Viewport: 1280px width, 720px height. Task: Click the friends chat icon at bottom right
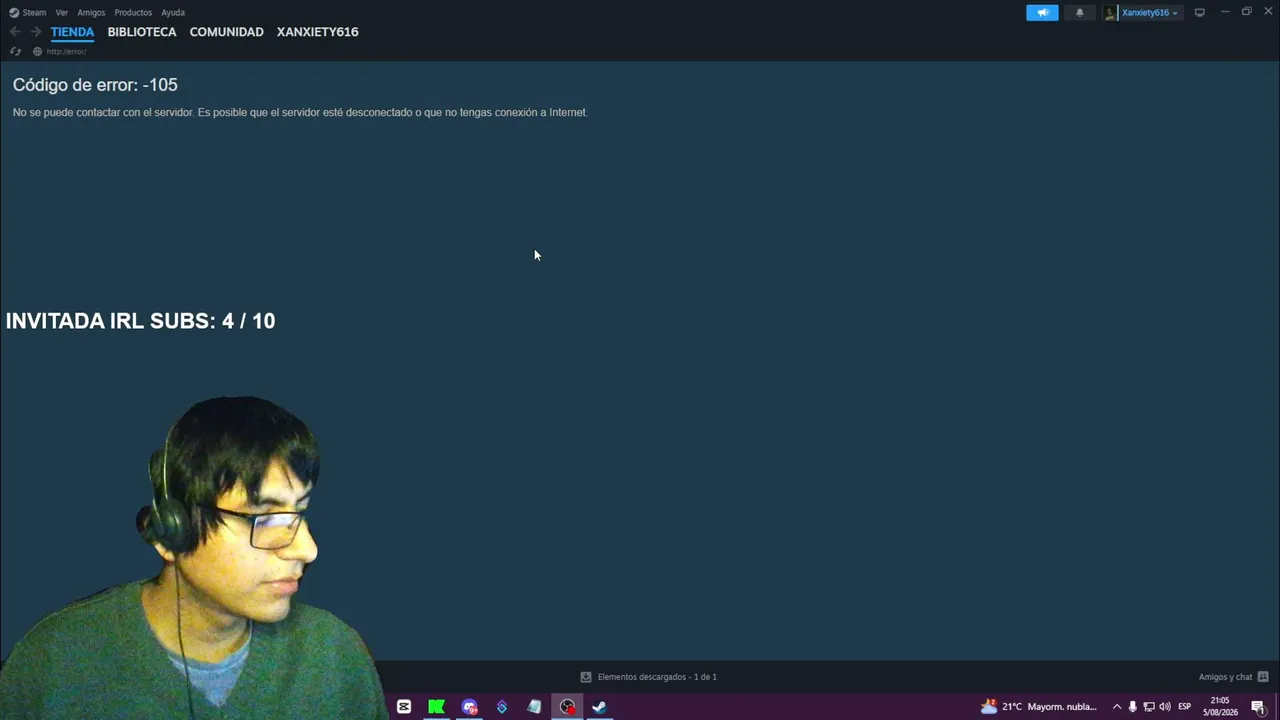pyautogui.click(x=1263, y=677)
